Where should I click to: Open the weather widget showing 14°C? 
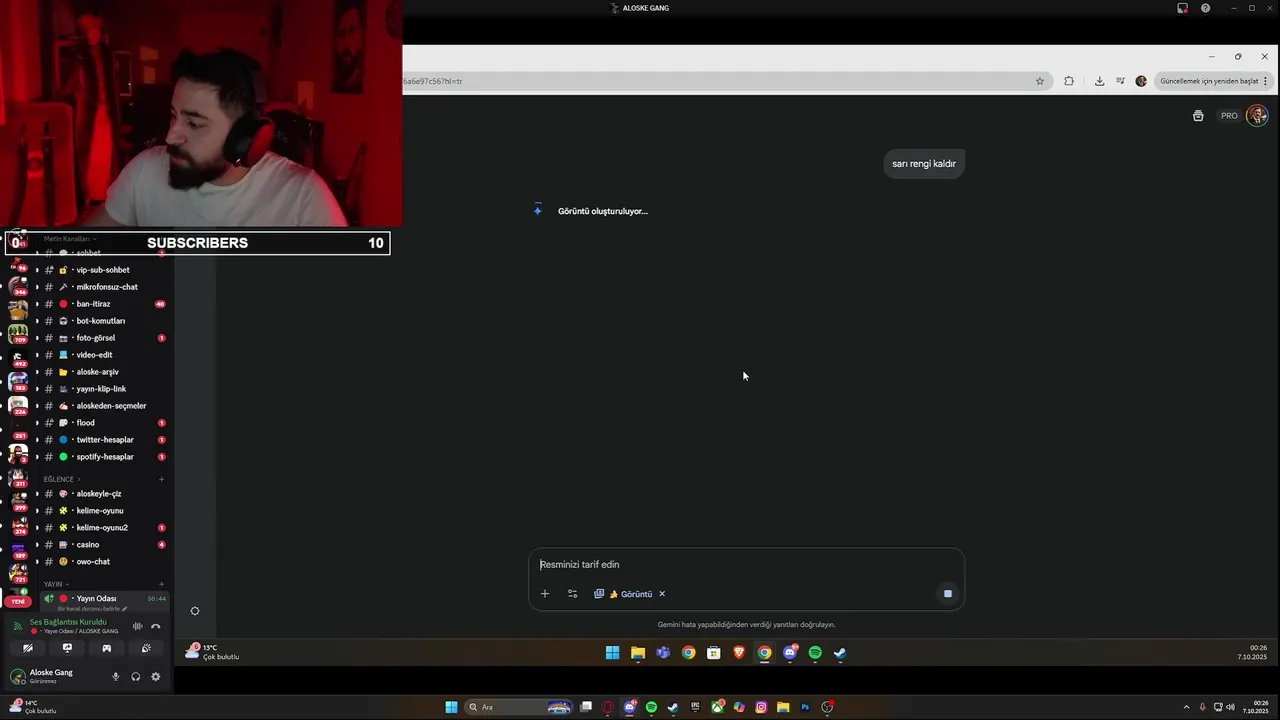click(x=32, y=707)
